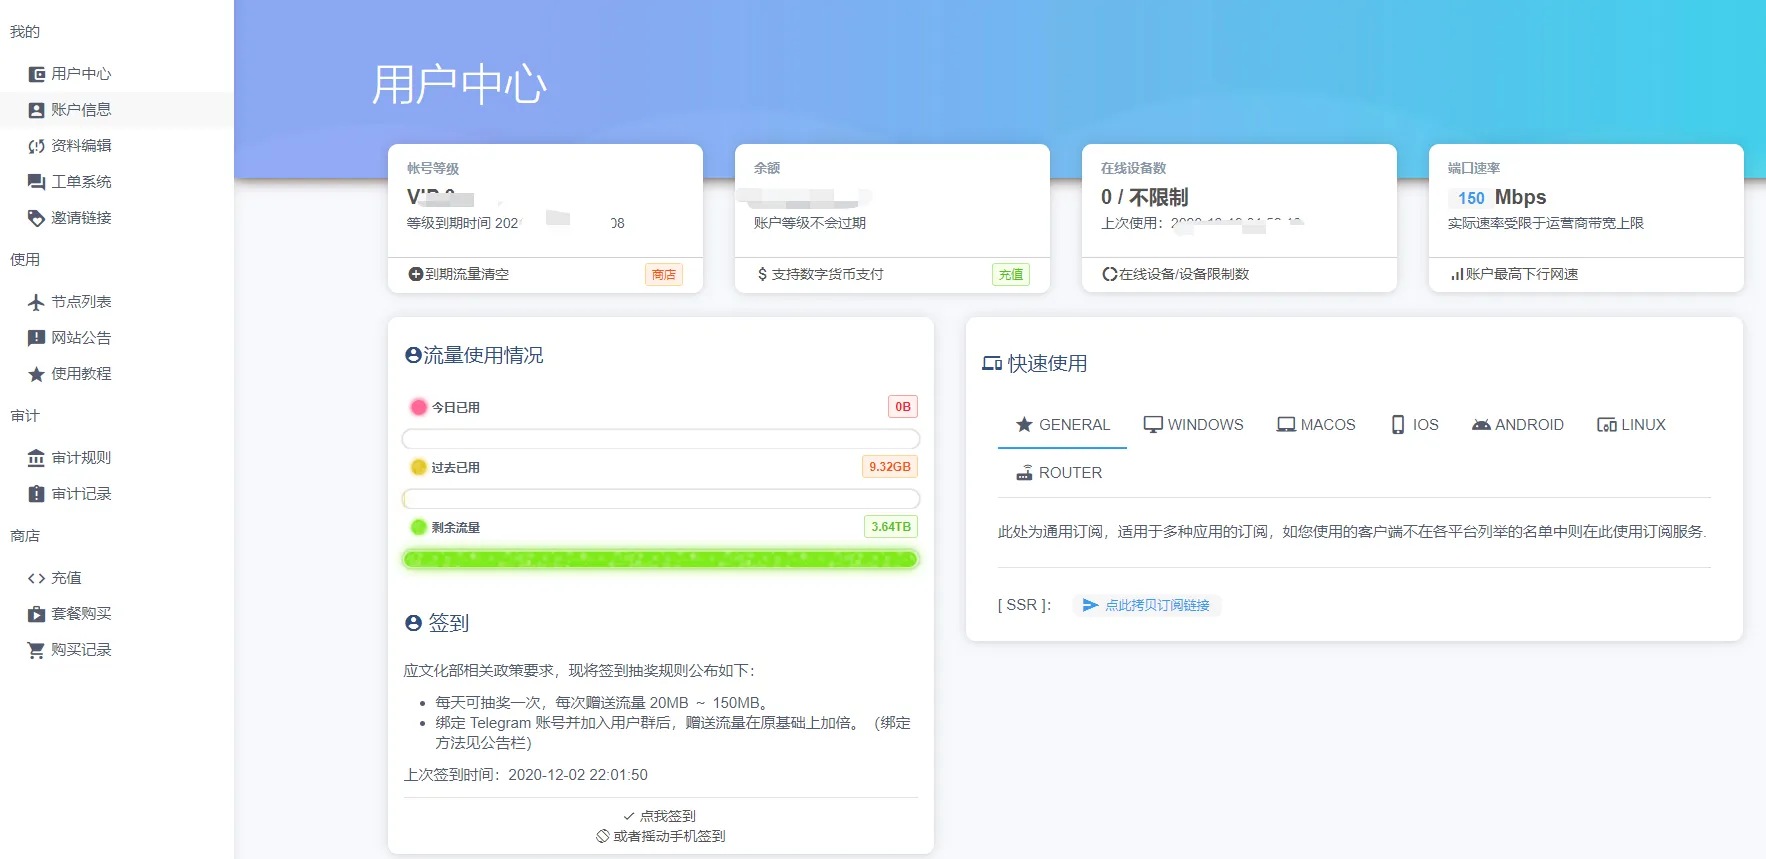Viewport: 1766px width, 859px height.
Task: Open 邀请链接 in the sidebar
Action: (x=117, y=218)
